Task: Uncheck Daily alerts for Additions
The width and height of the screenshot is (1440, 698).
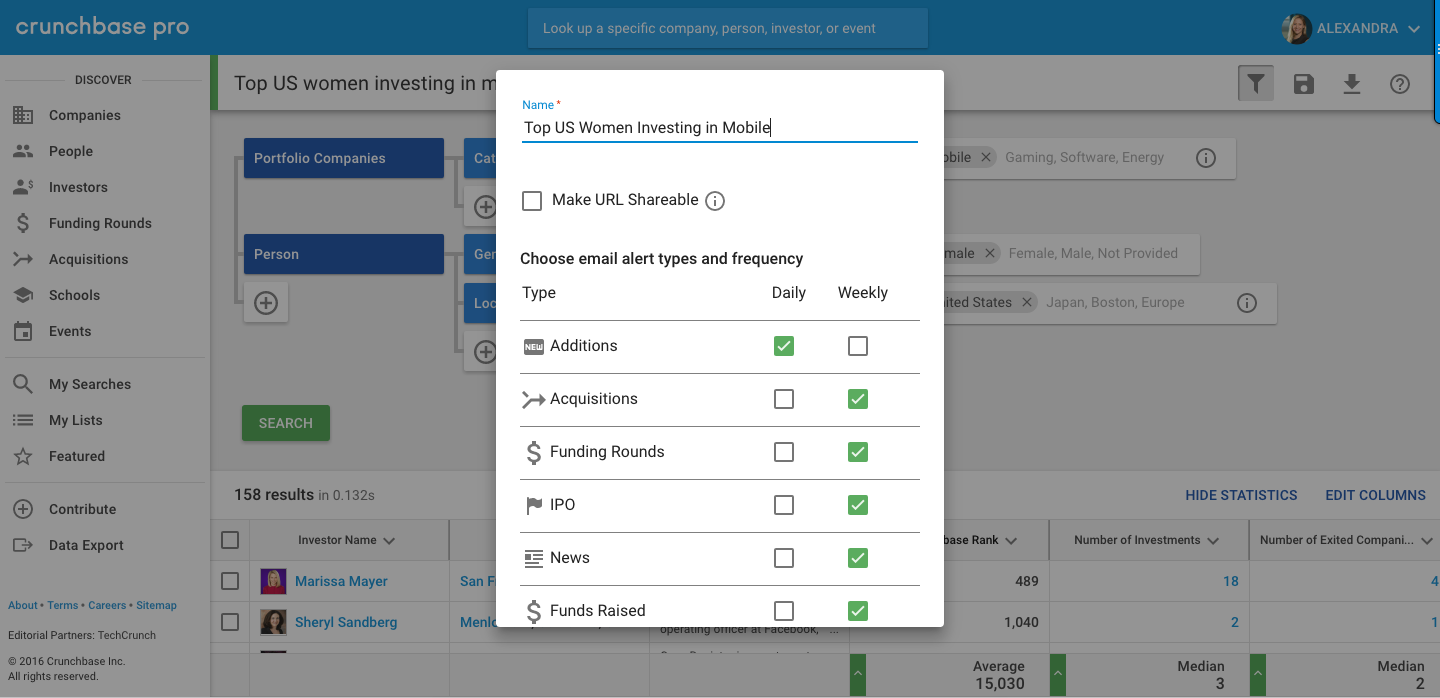Action: click(784, 346)
